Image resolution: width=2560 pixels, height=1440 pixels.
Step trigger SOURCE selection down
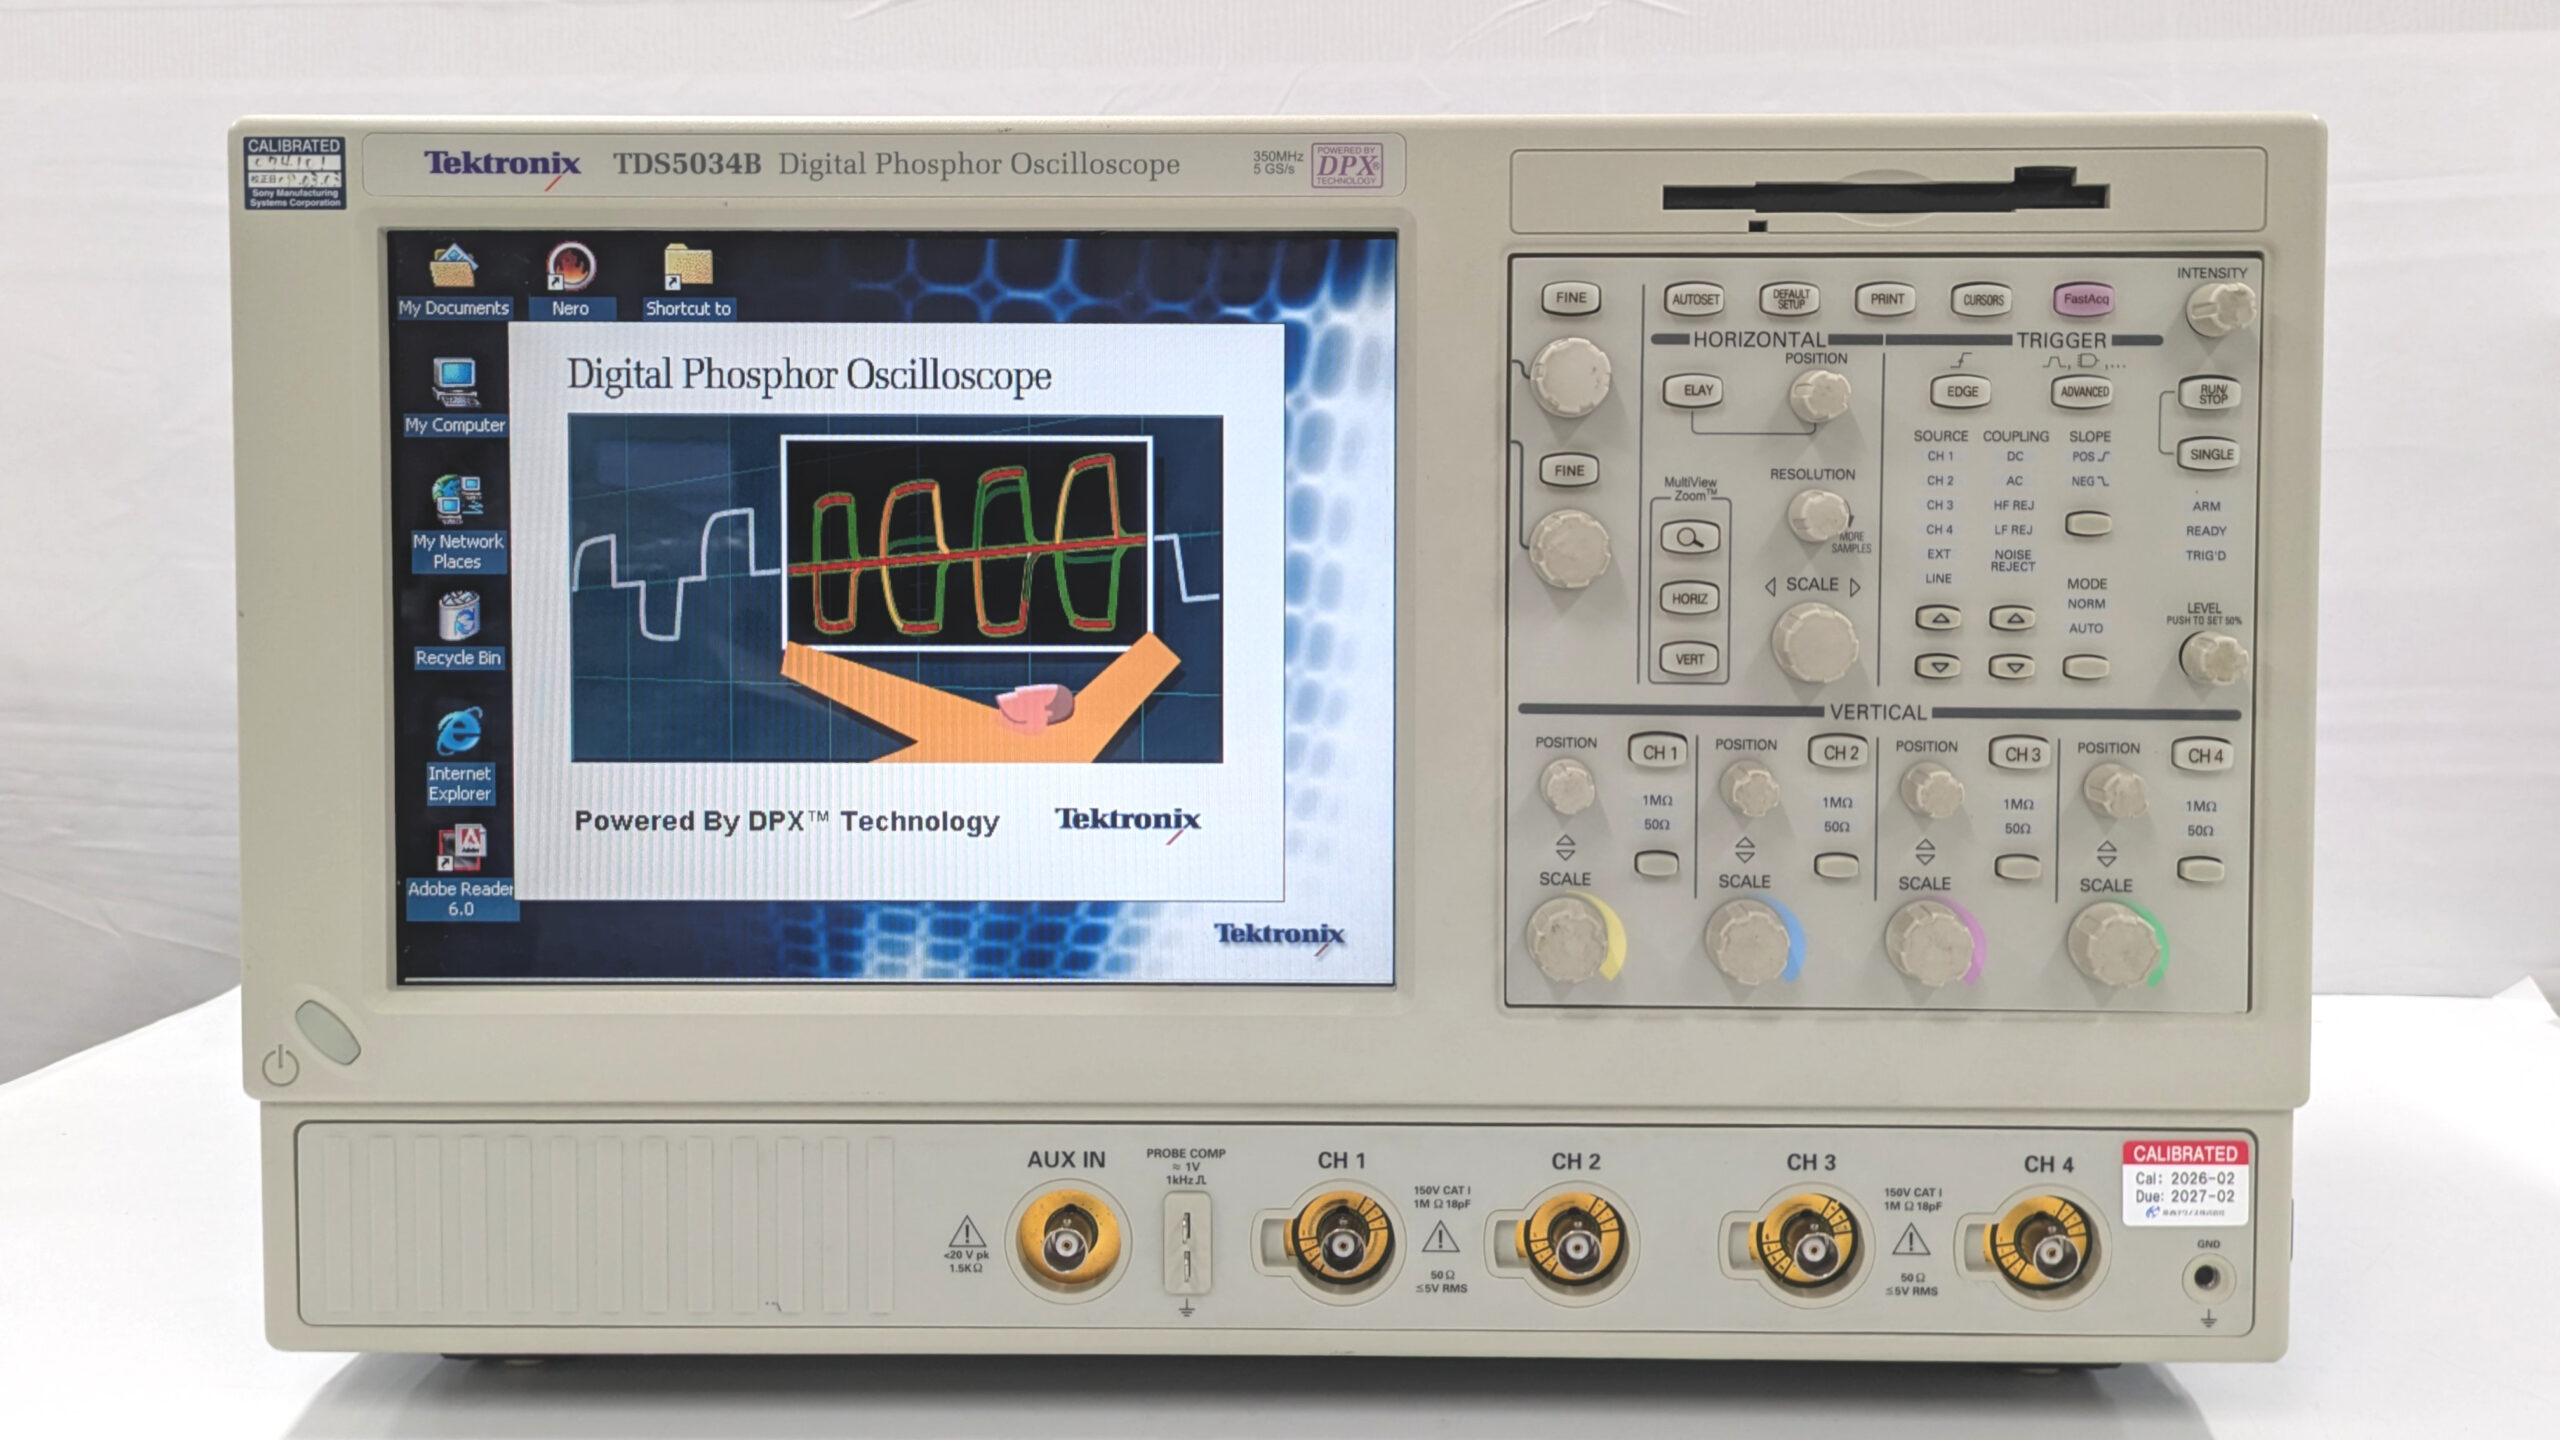point(1939,666)
